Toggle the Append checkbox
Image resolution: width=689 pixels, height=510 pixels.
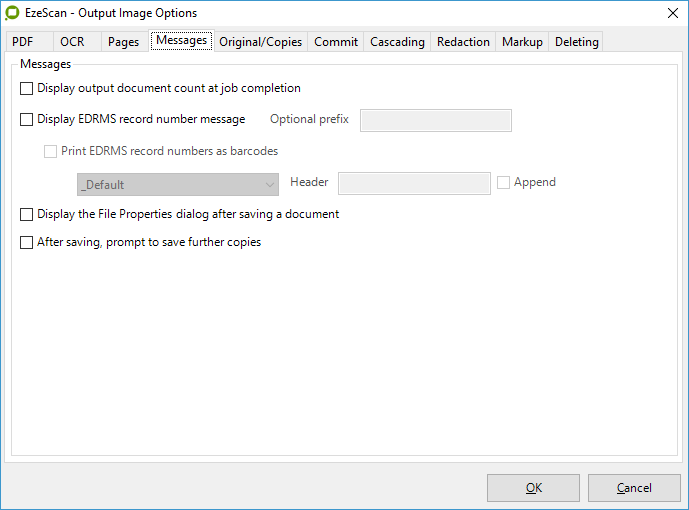coord(504,183)
